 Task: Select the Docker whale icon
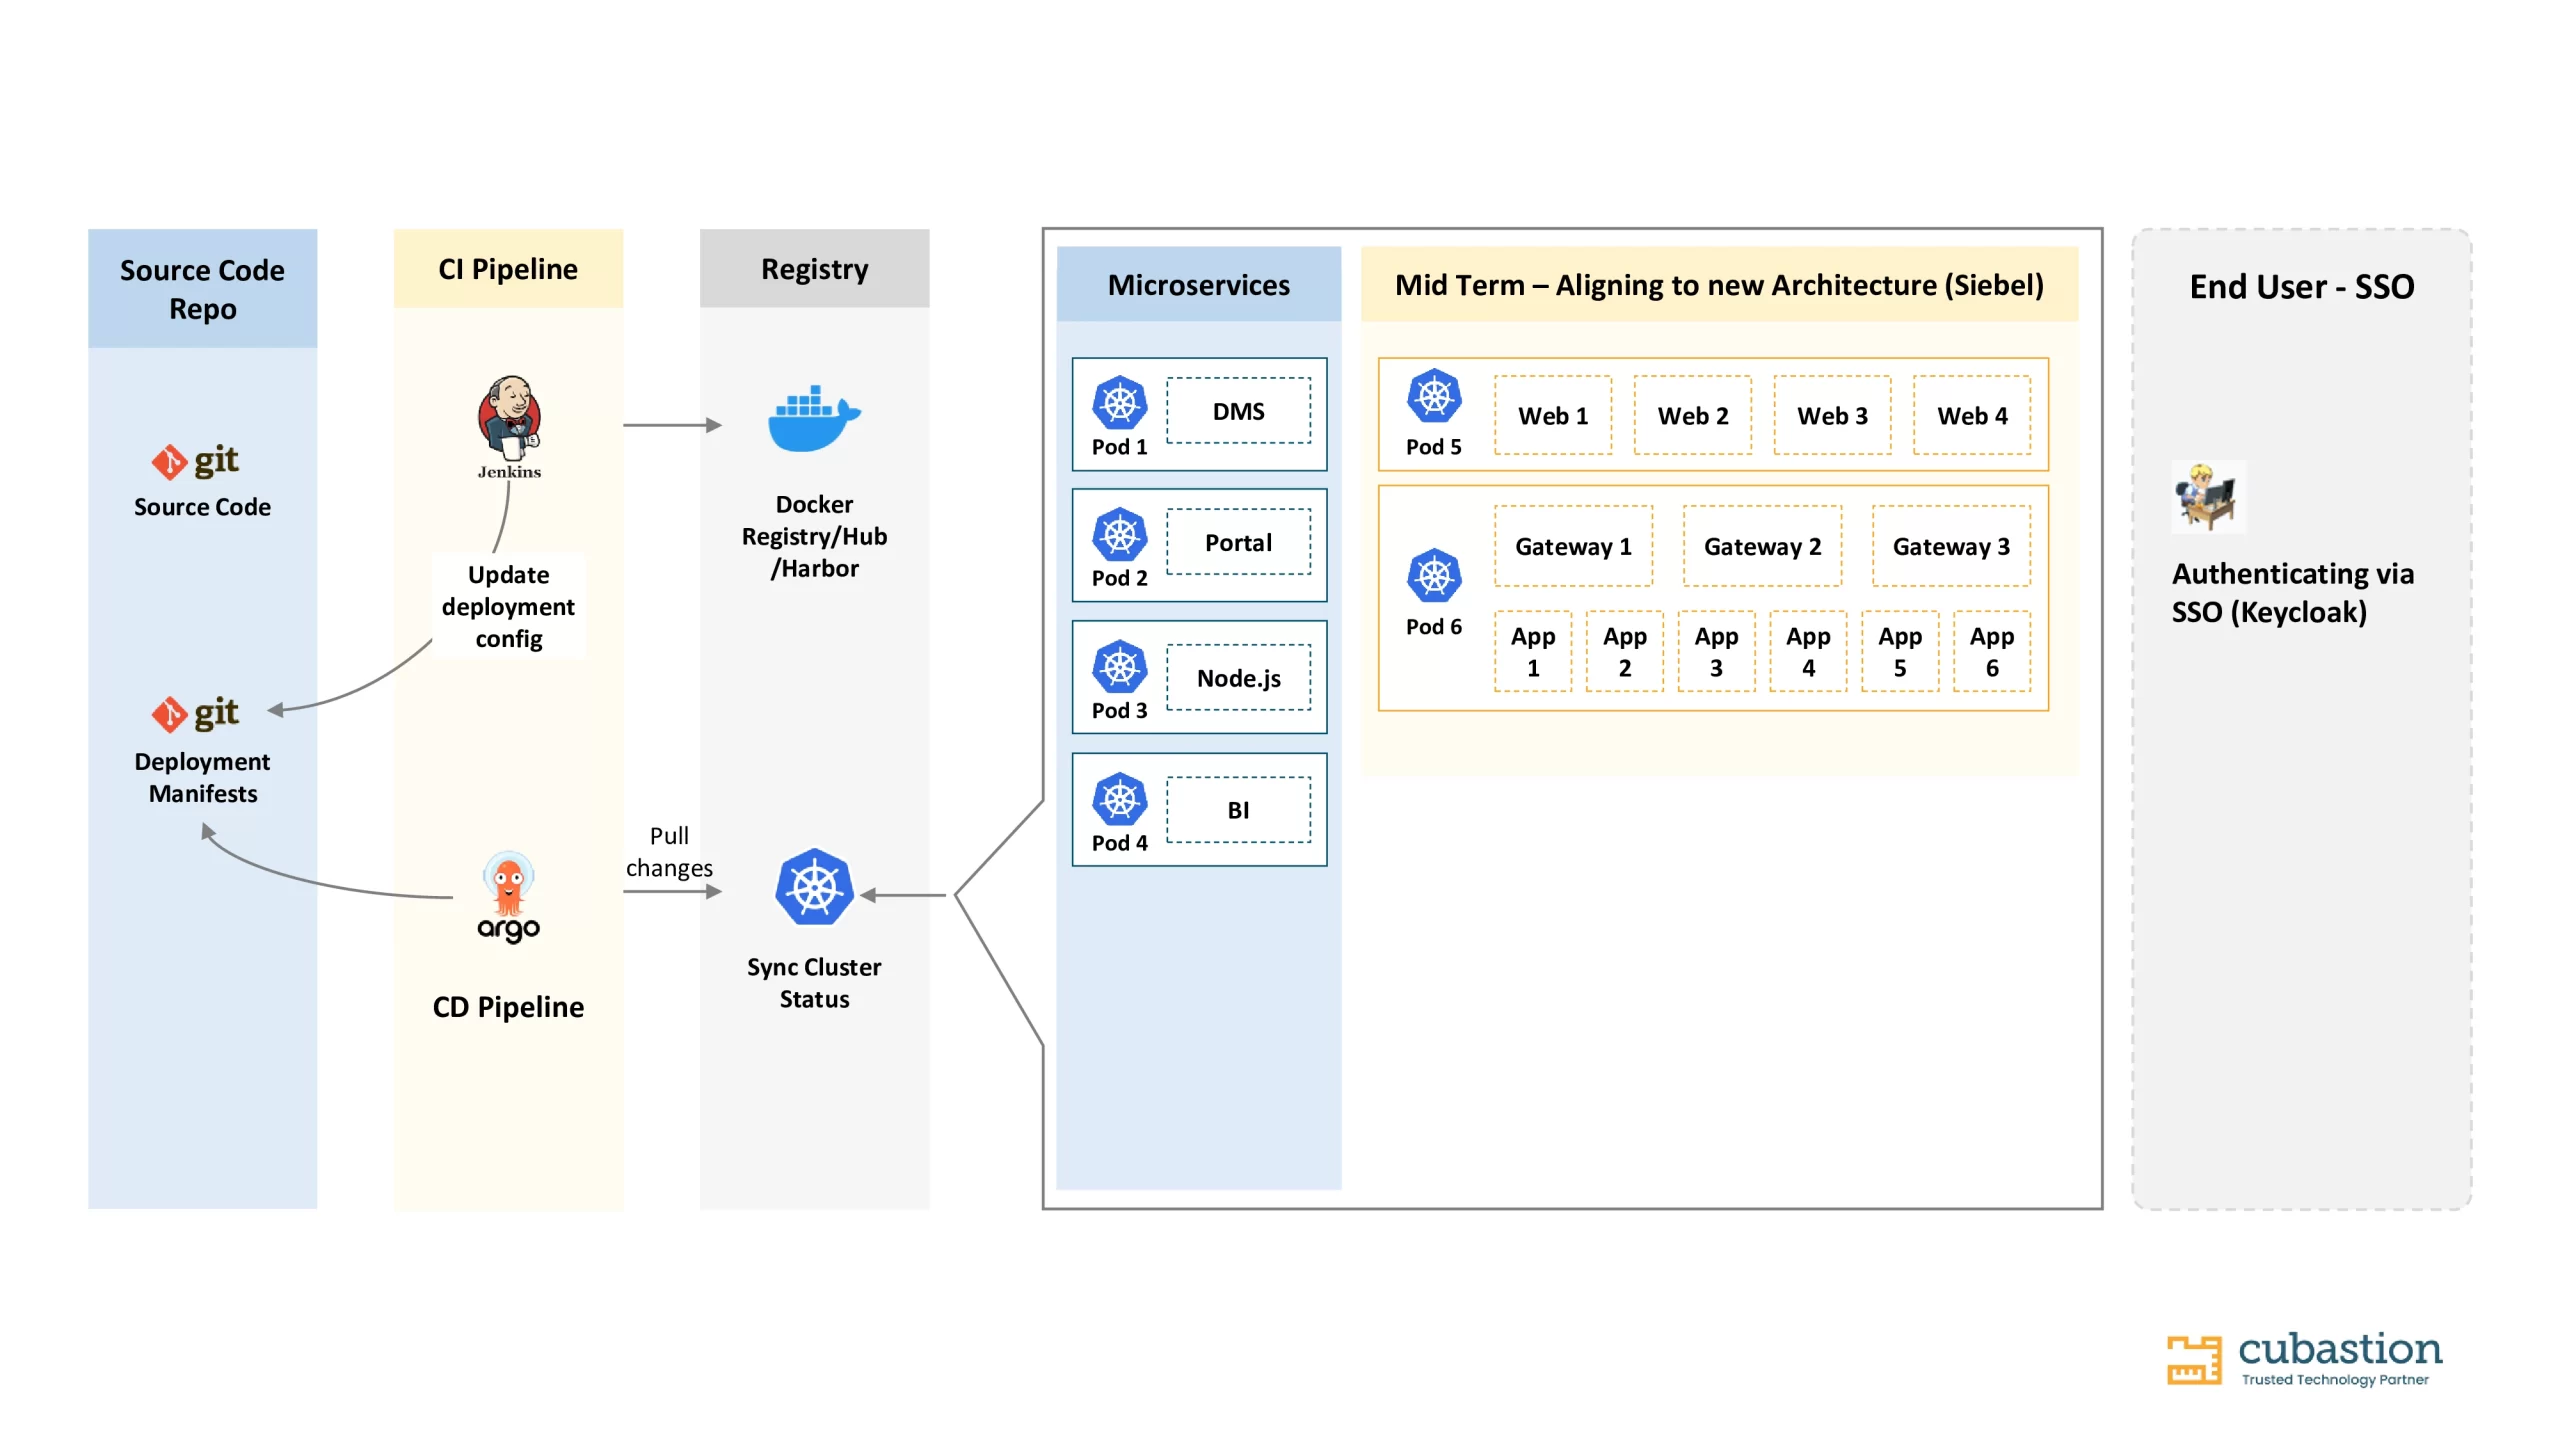tap(813, 418)
